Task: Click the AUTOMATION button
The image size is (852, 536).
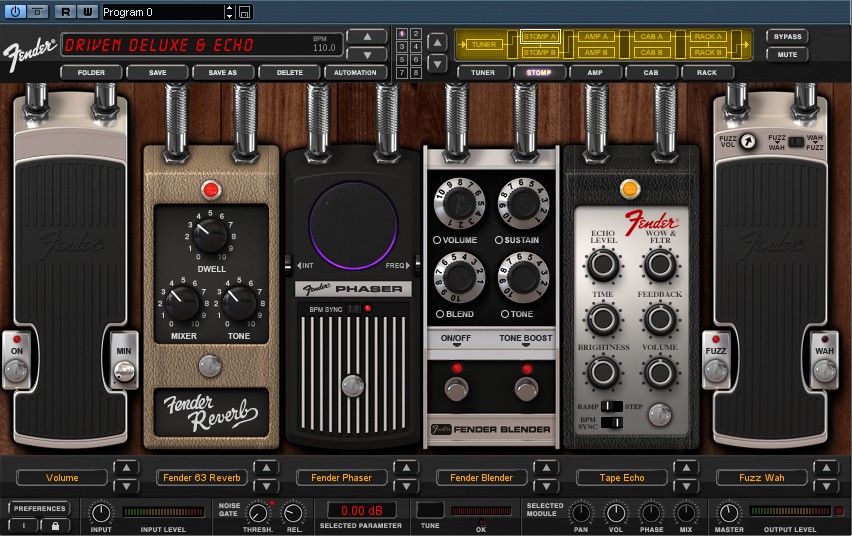Action: [x=355, y=72]
